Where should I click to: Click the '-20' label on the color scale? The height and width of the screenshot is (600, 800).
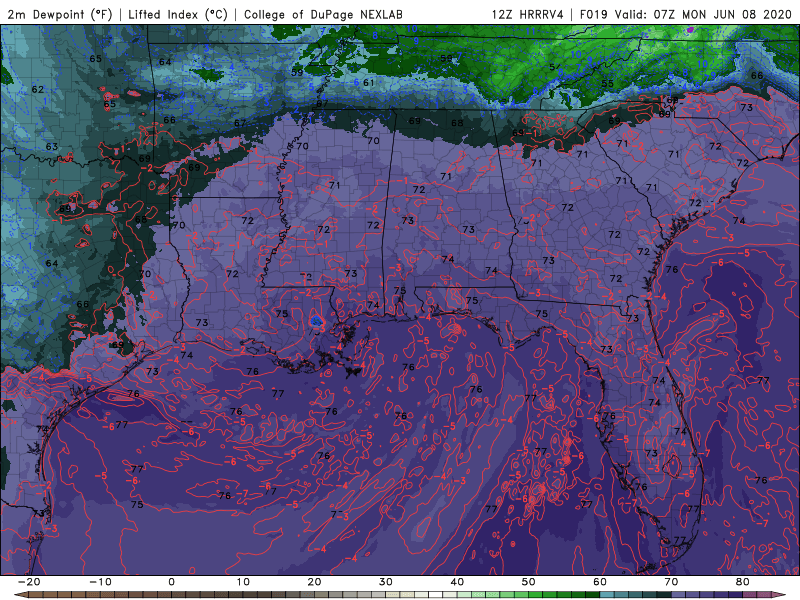tap(29, 582)
